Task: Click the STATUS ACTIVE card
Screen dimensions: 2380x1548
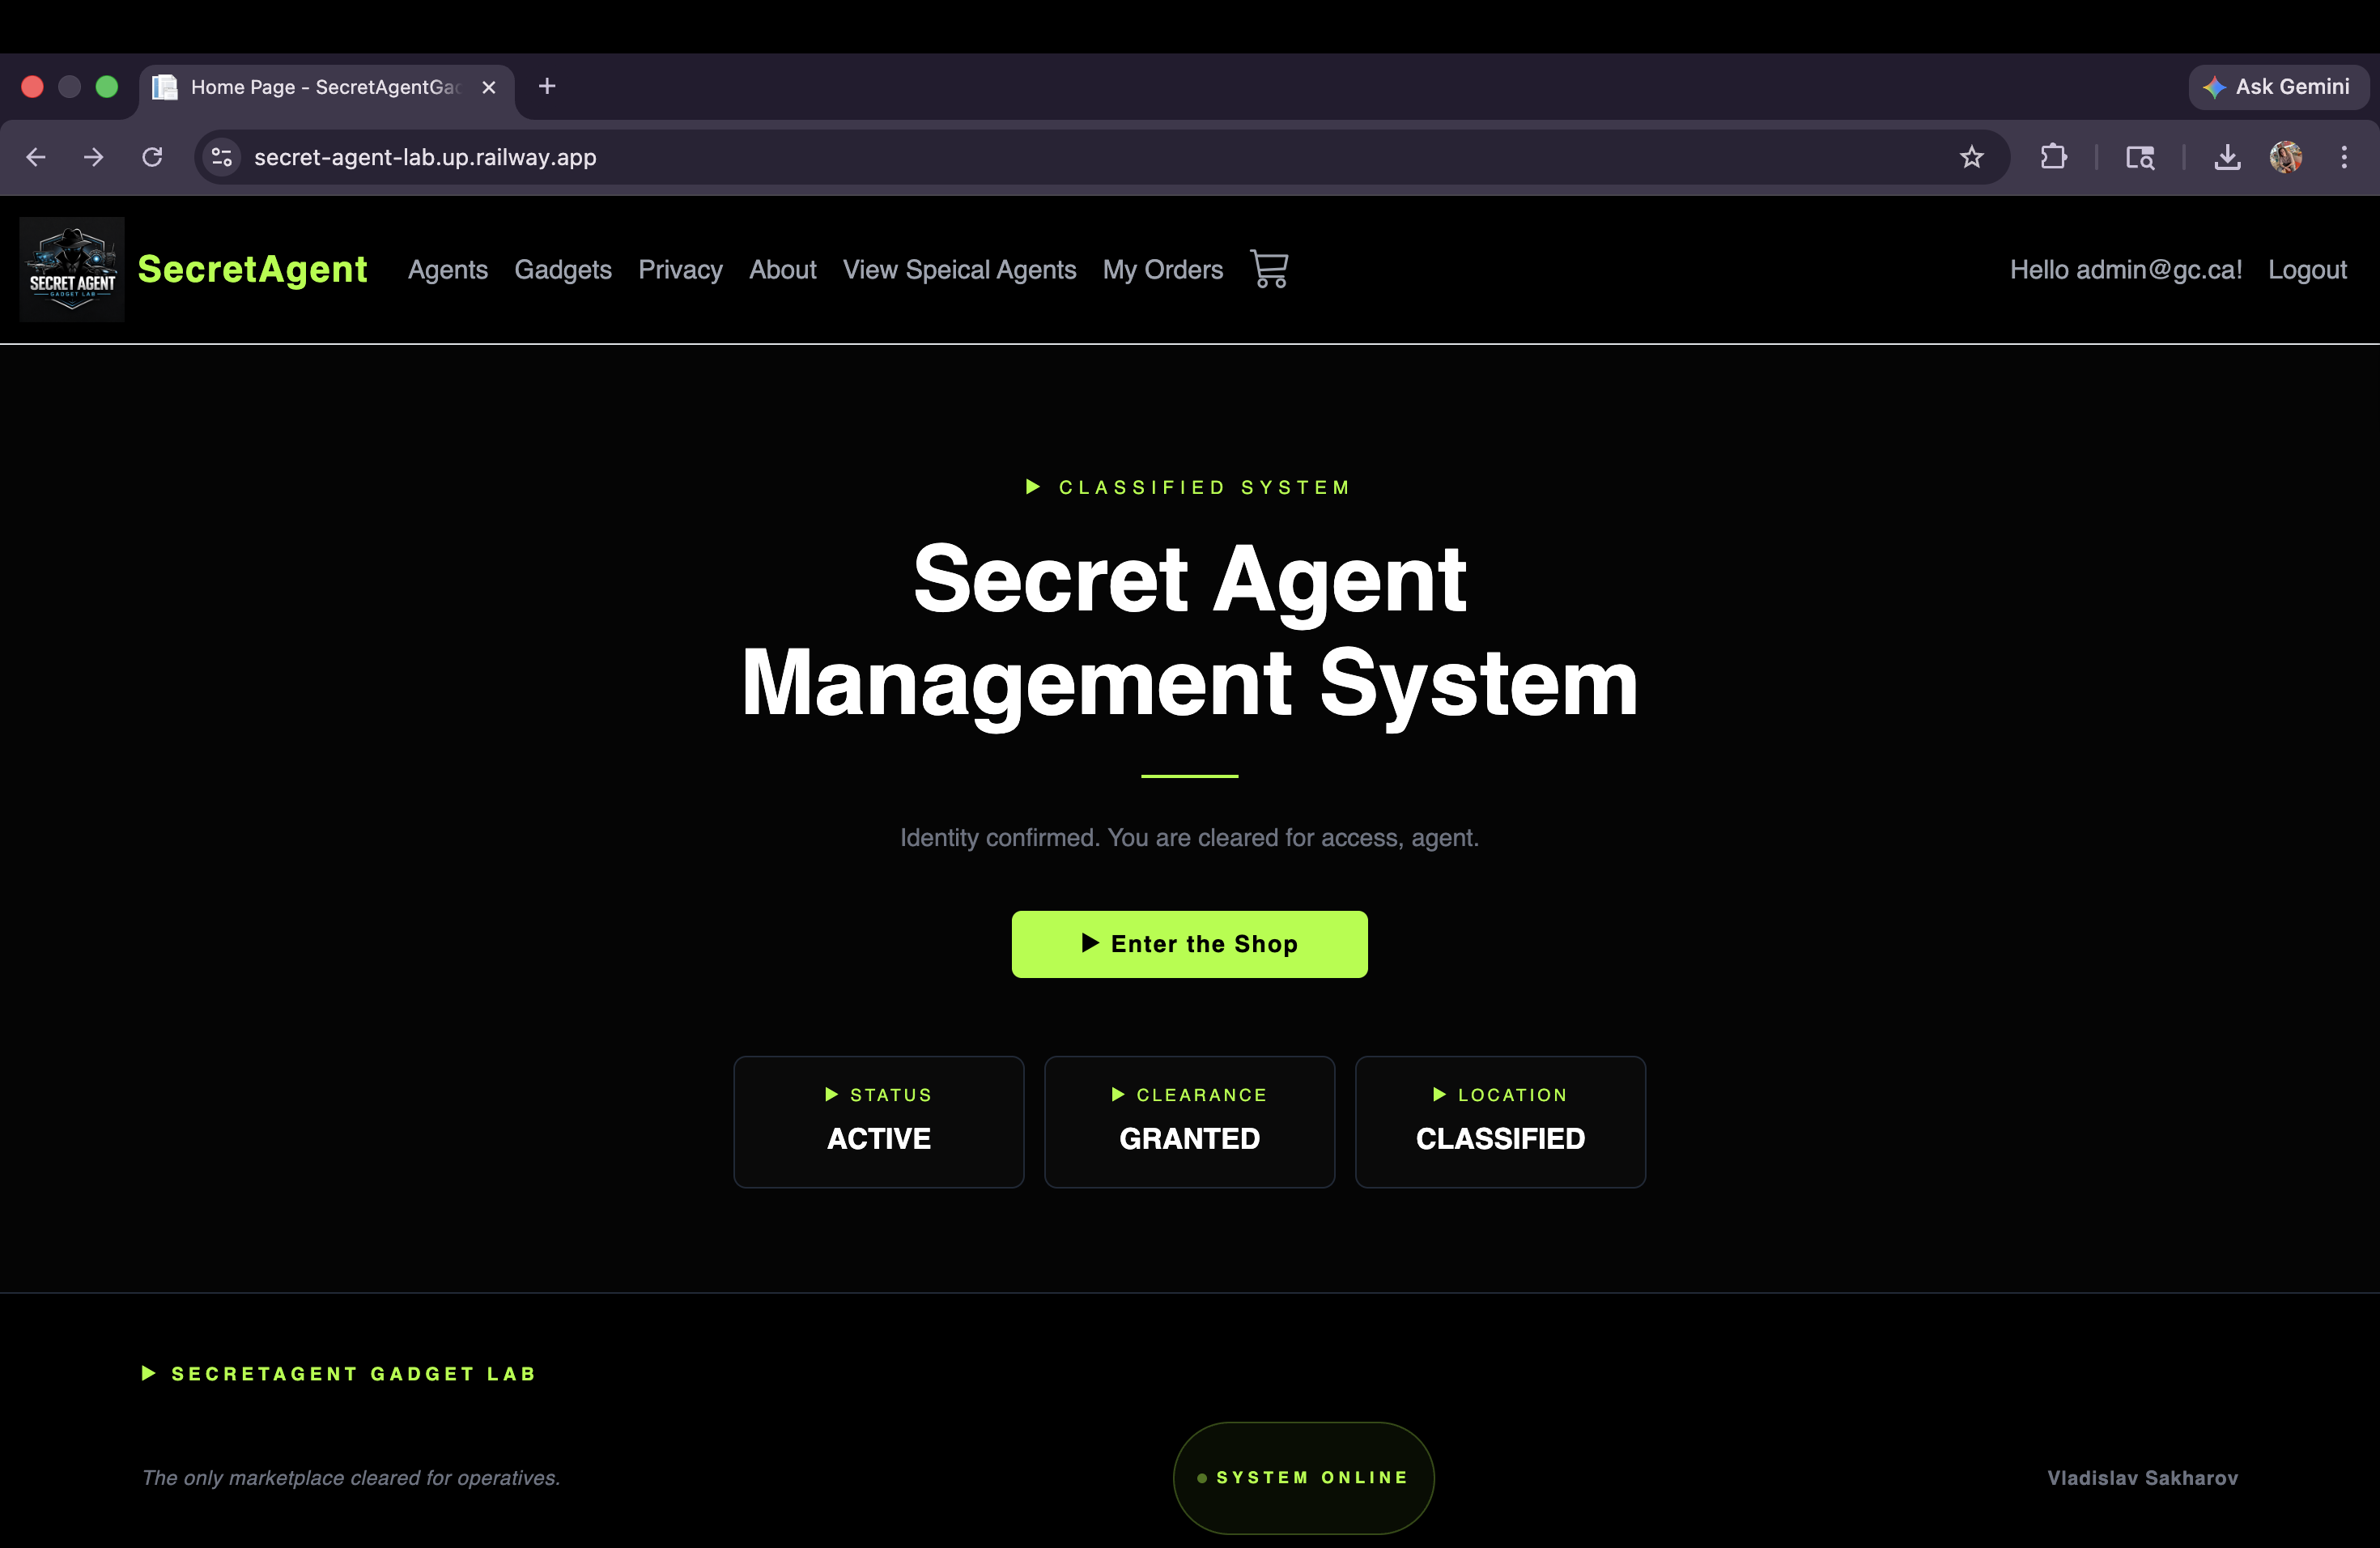Action: [879, 1122]
